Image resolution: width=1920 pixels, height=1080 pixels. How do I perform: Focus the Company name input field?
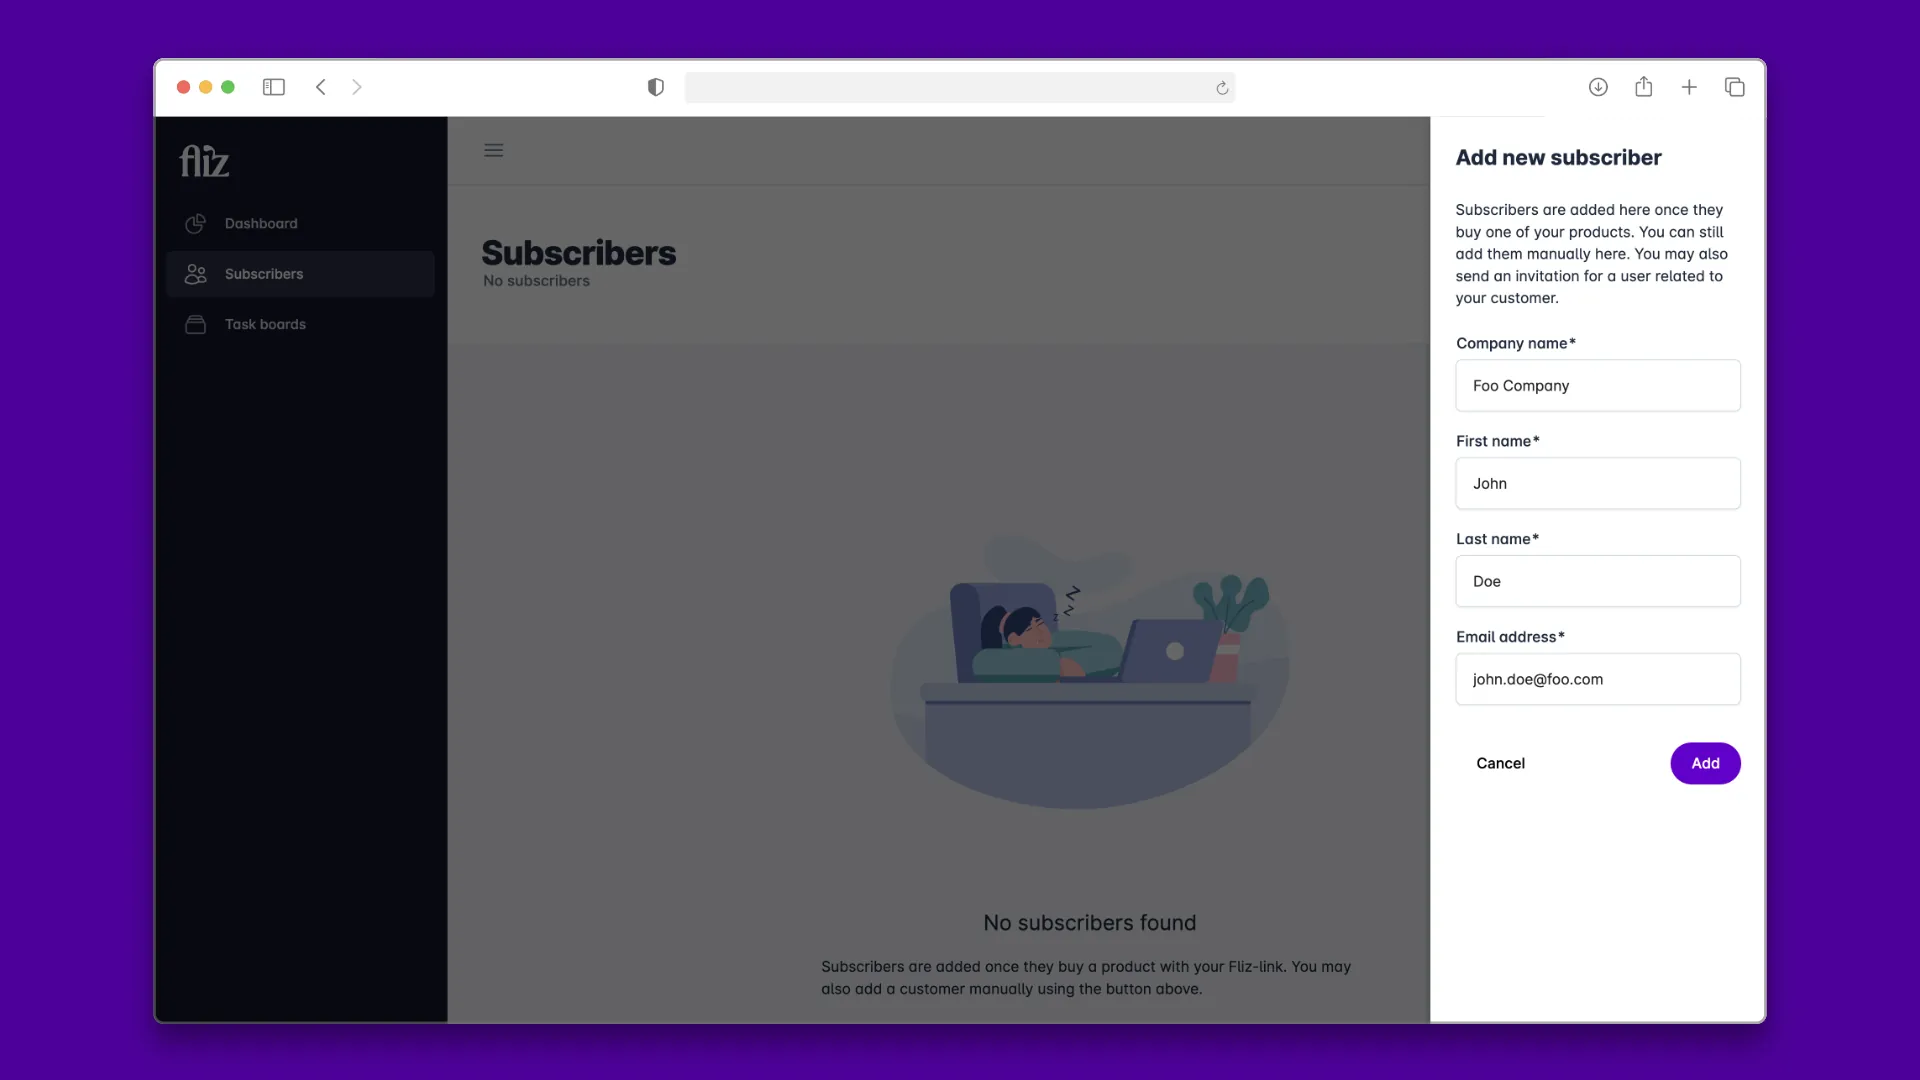click(1597, 385)
